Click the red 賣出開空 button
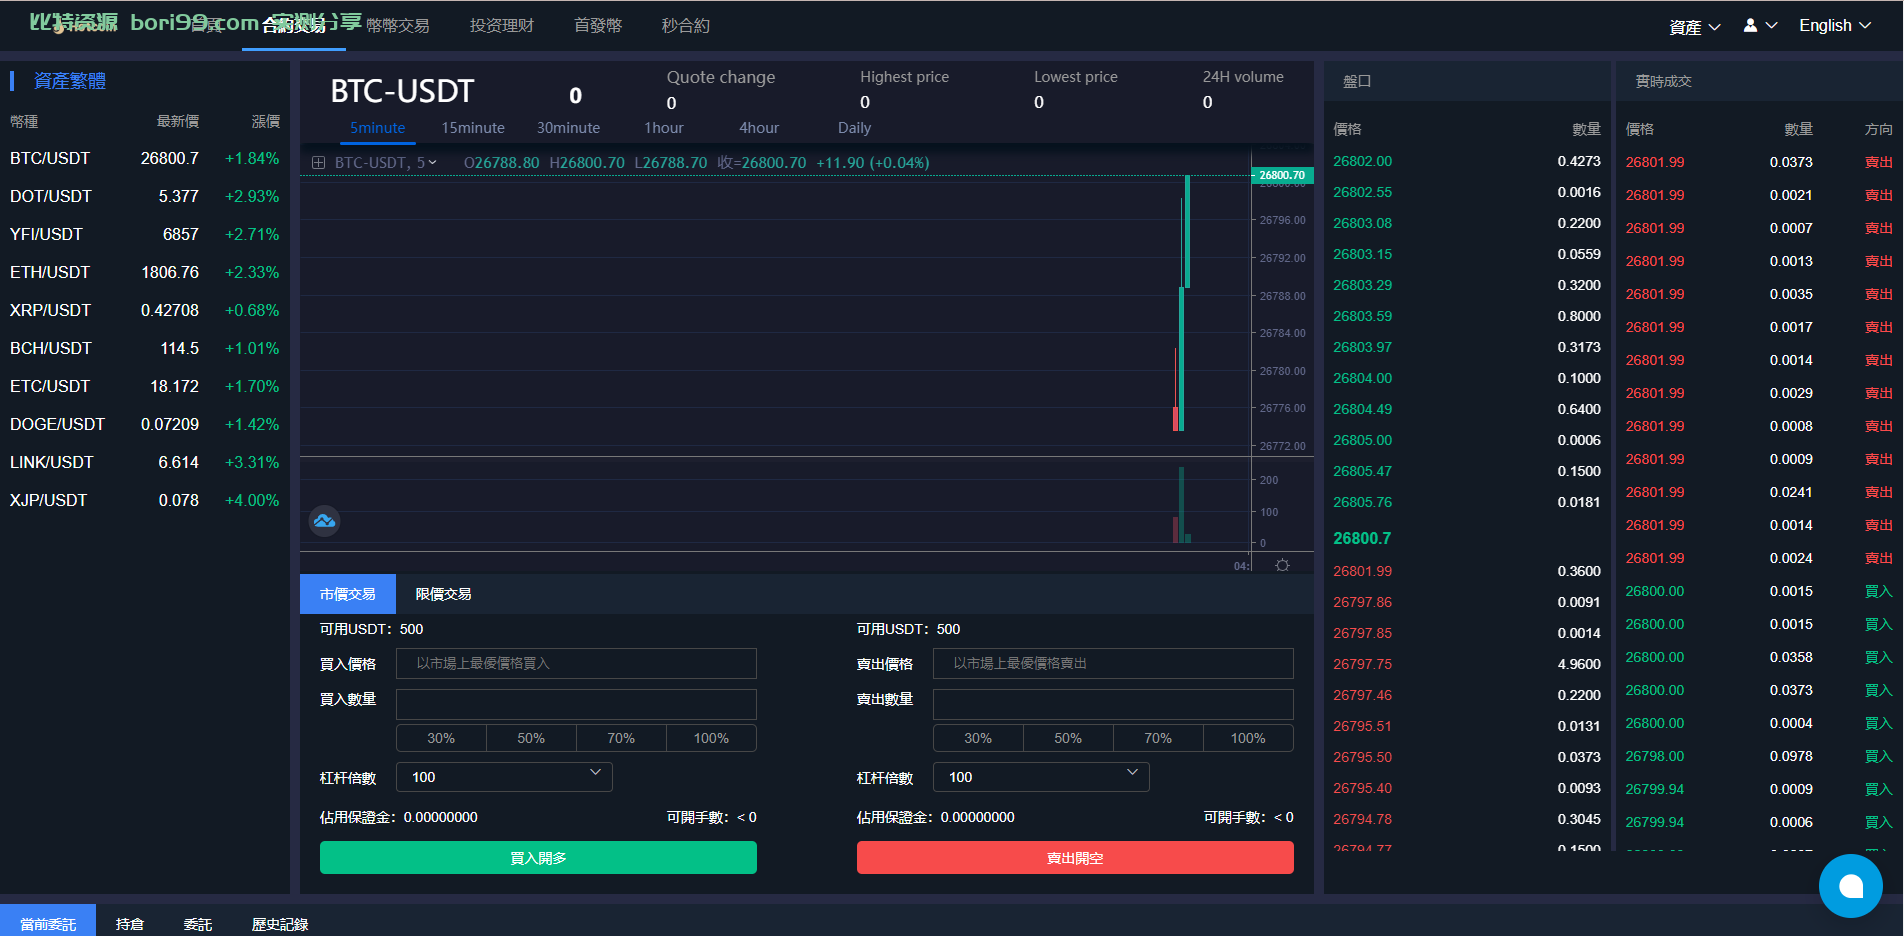The height and width of the screenshot is (936, 1904). pos(1075,858)
